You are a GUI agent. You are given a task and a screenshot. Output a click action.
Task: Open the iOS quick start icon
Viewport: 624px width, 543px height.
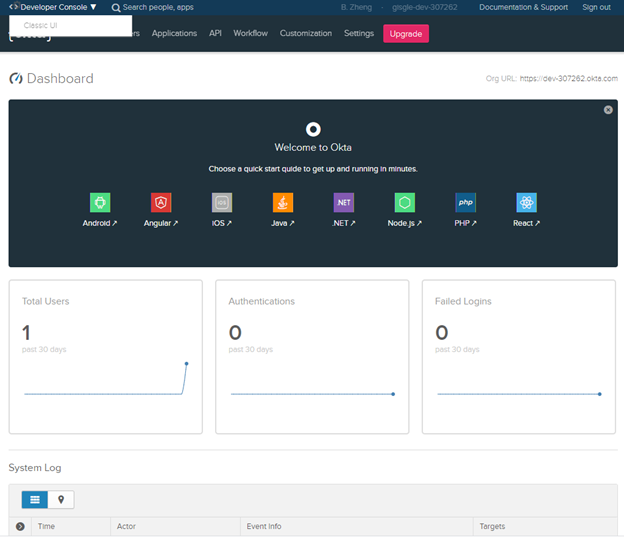(222, 203)
